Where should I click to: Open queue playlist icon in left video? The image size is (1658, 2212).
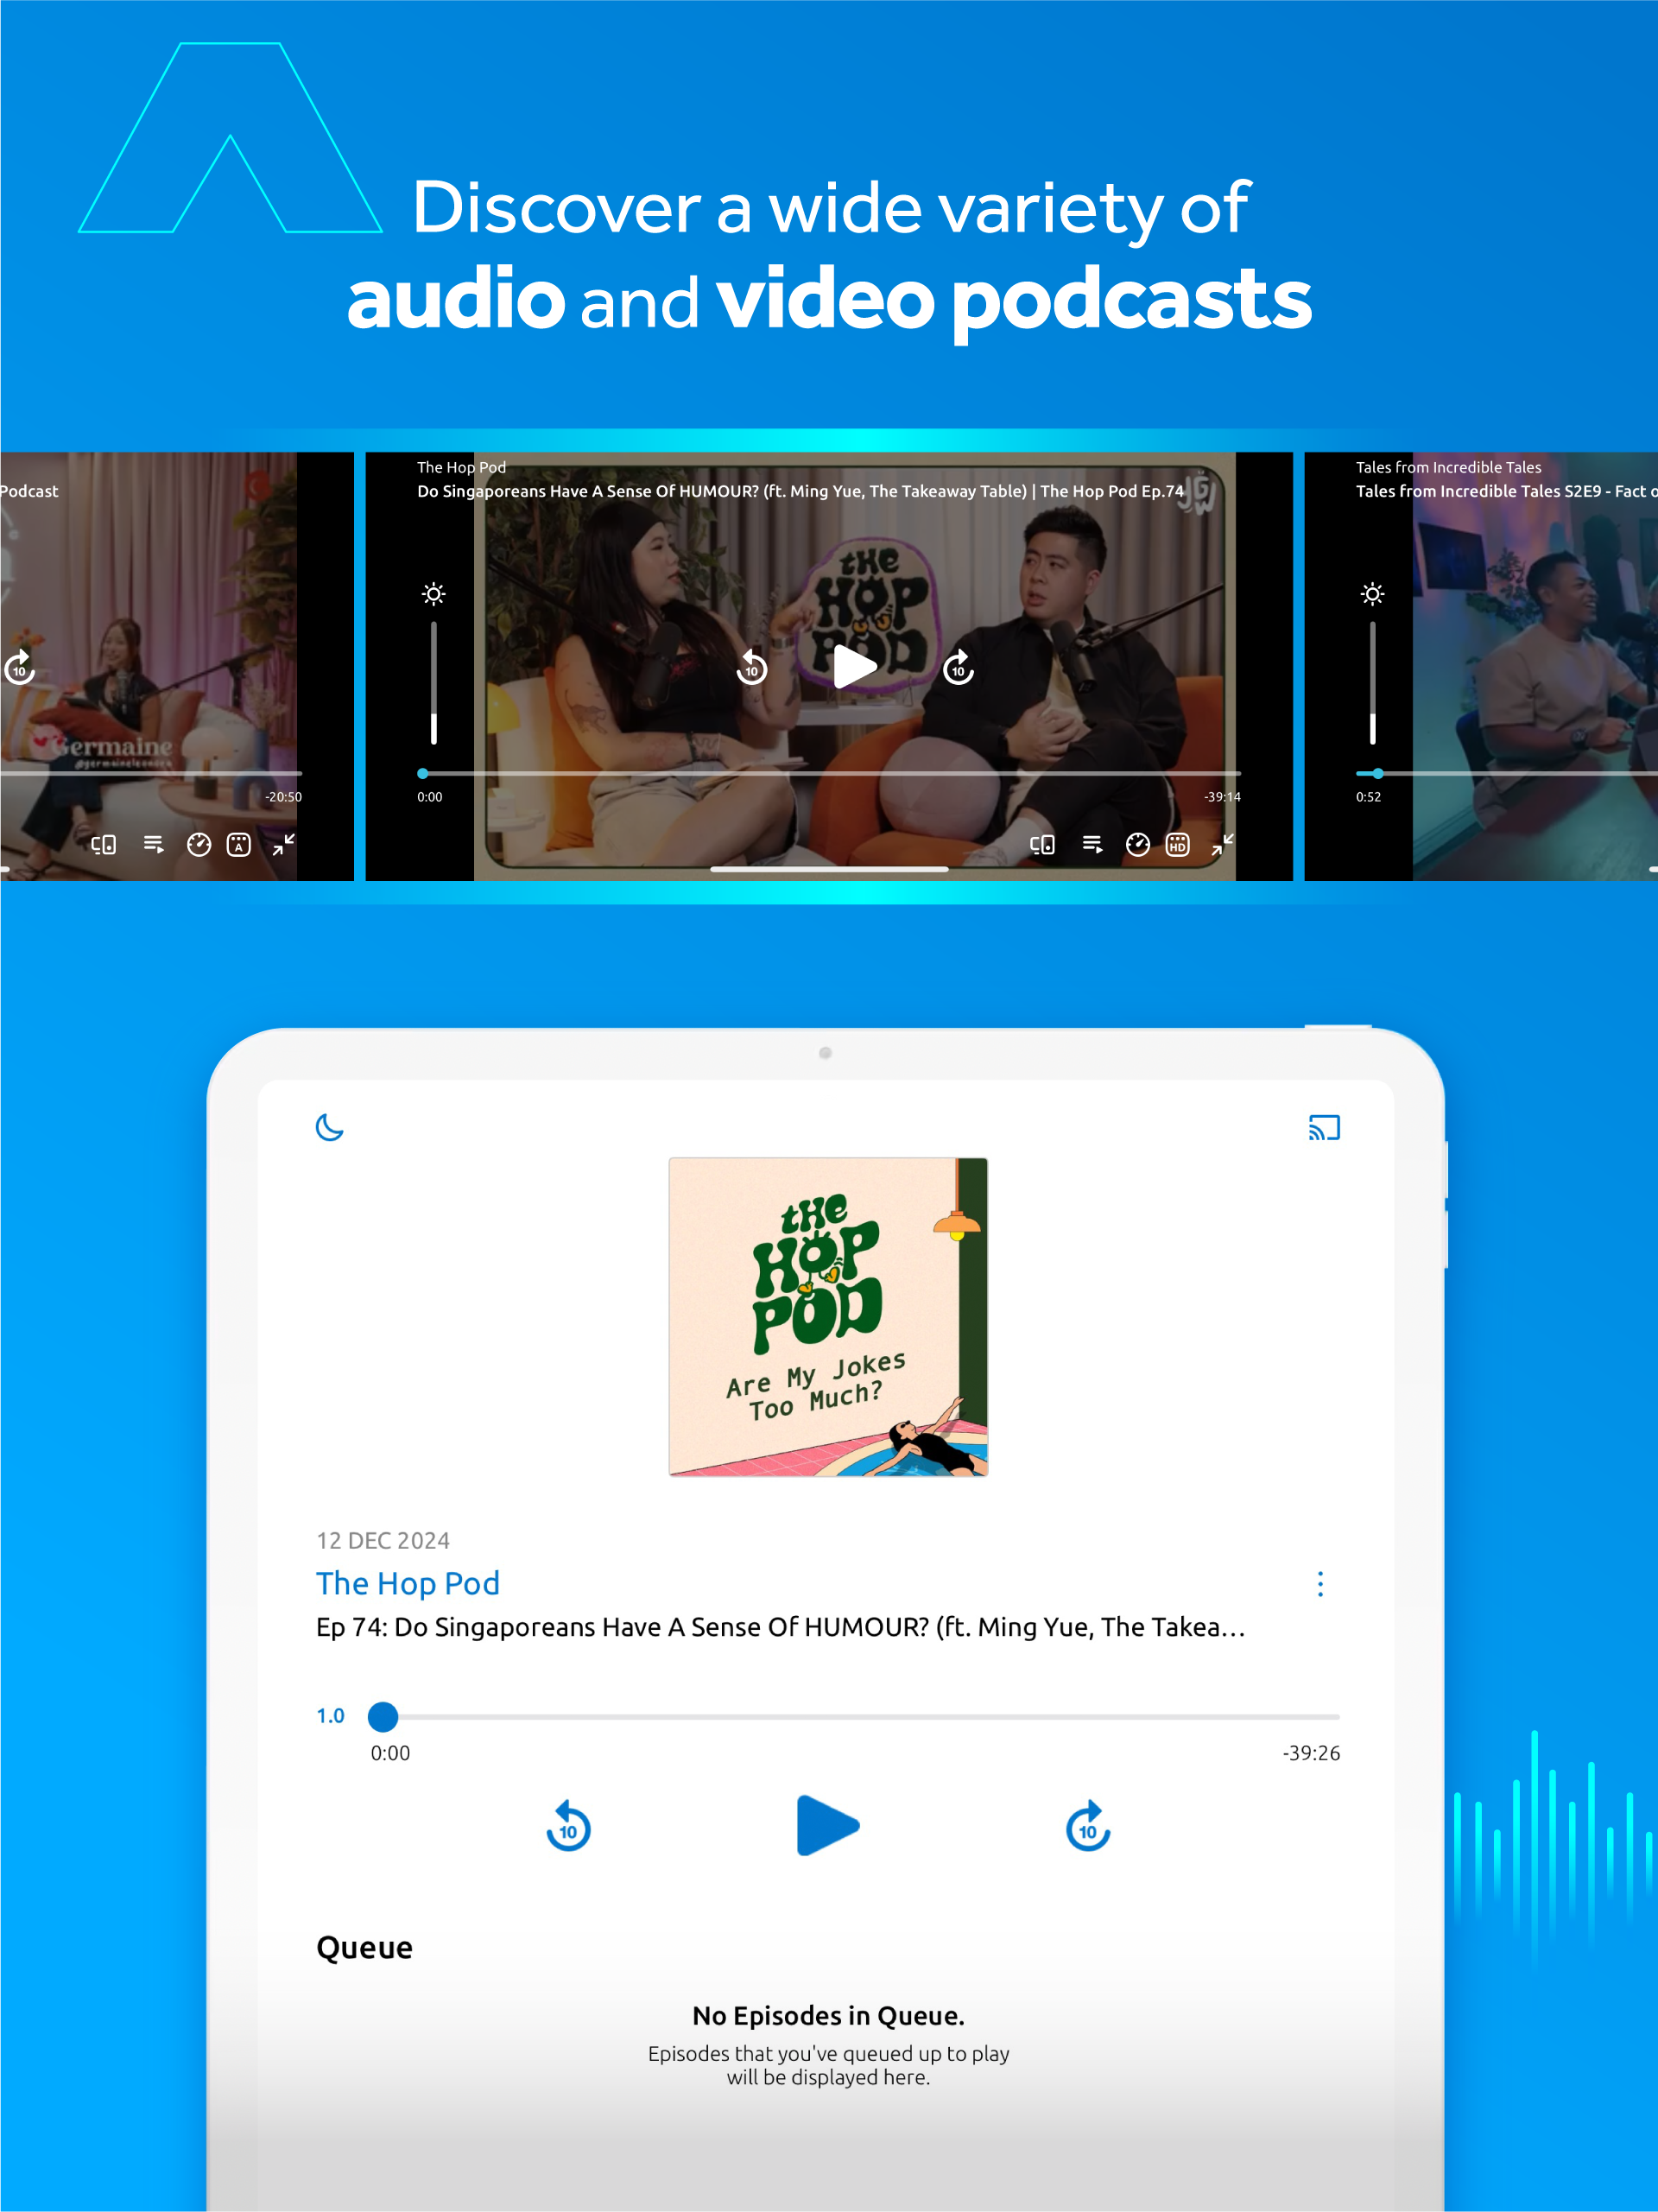coord(153,845)
